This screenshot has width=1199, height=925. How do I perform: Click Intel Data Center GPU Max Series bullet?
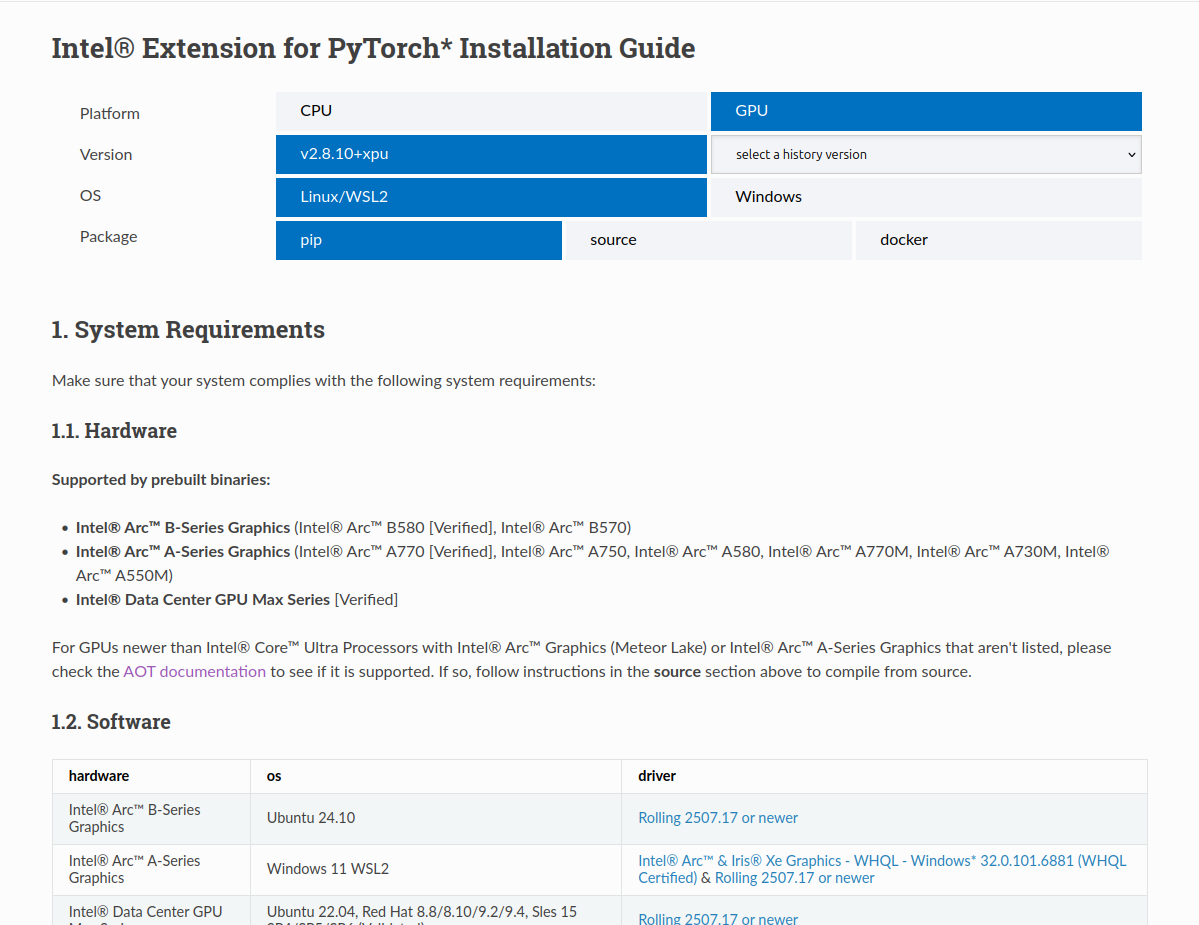[x=203, y=599]
